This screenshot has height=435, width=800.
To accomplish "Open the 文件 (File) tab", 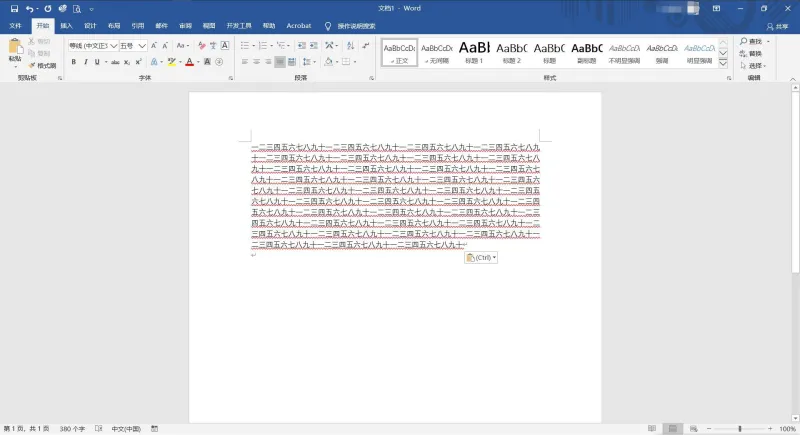I will point(15,26).
